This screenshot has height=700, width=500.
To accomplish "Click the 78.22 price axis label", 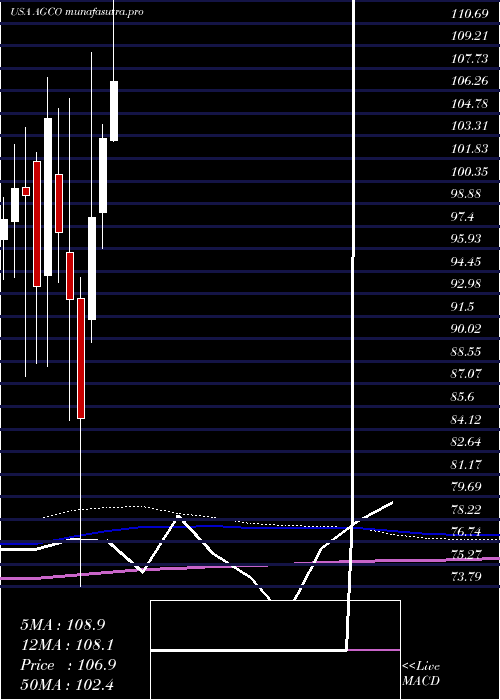I will [466, 509].
